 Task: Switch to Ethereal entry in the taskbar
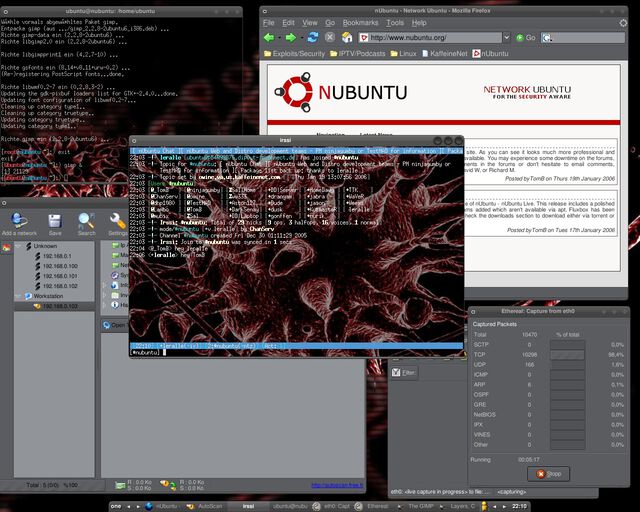(373, 506)
